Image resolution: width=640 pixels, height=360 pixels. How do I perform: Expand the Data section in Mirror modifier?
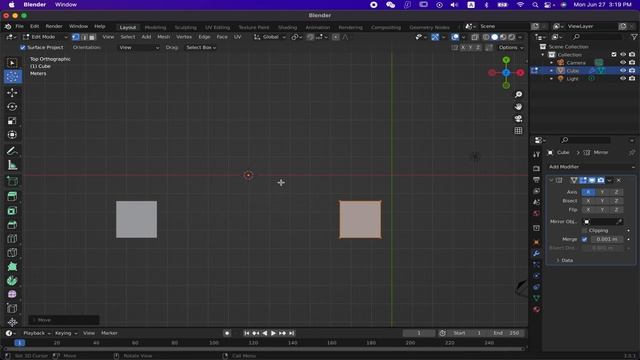[x=564, y=260]
